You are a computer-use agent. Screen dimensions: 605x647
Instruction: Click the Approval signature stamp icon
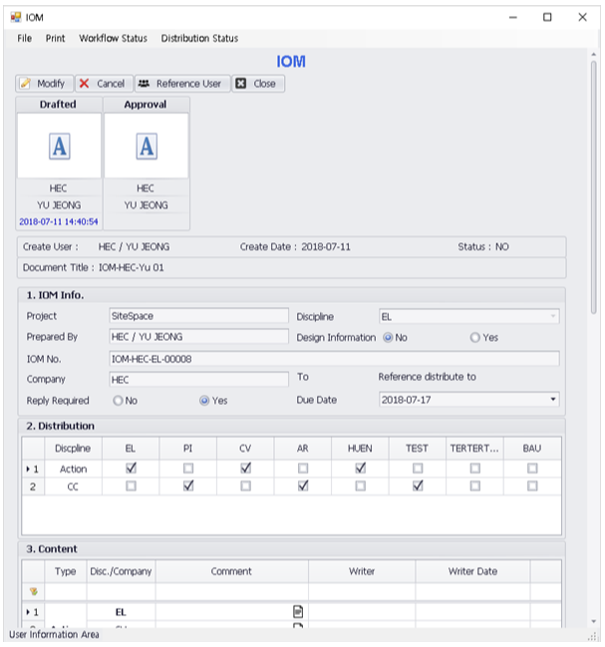[x=146, y=147]
